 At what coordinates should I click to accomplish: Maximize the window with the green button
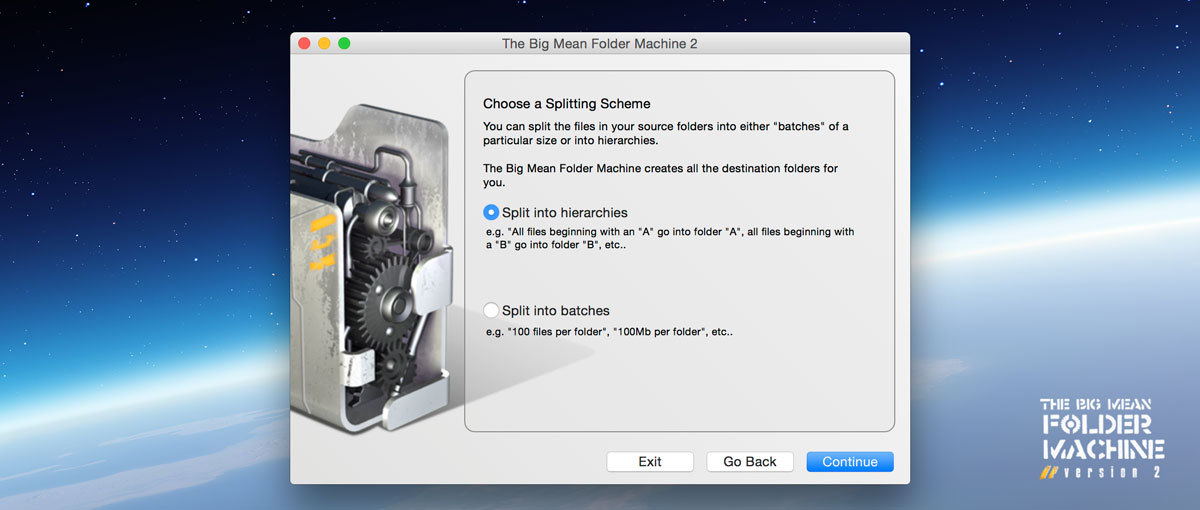[x=344, y=44]
